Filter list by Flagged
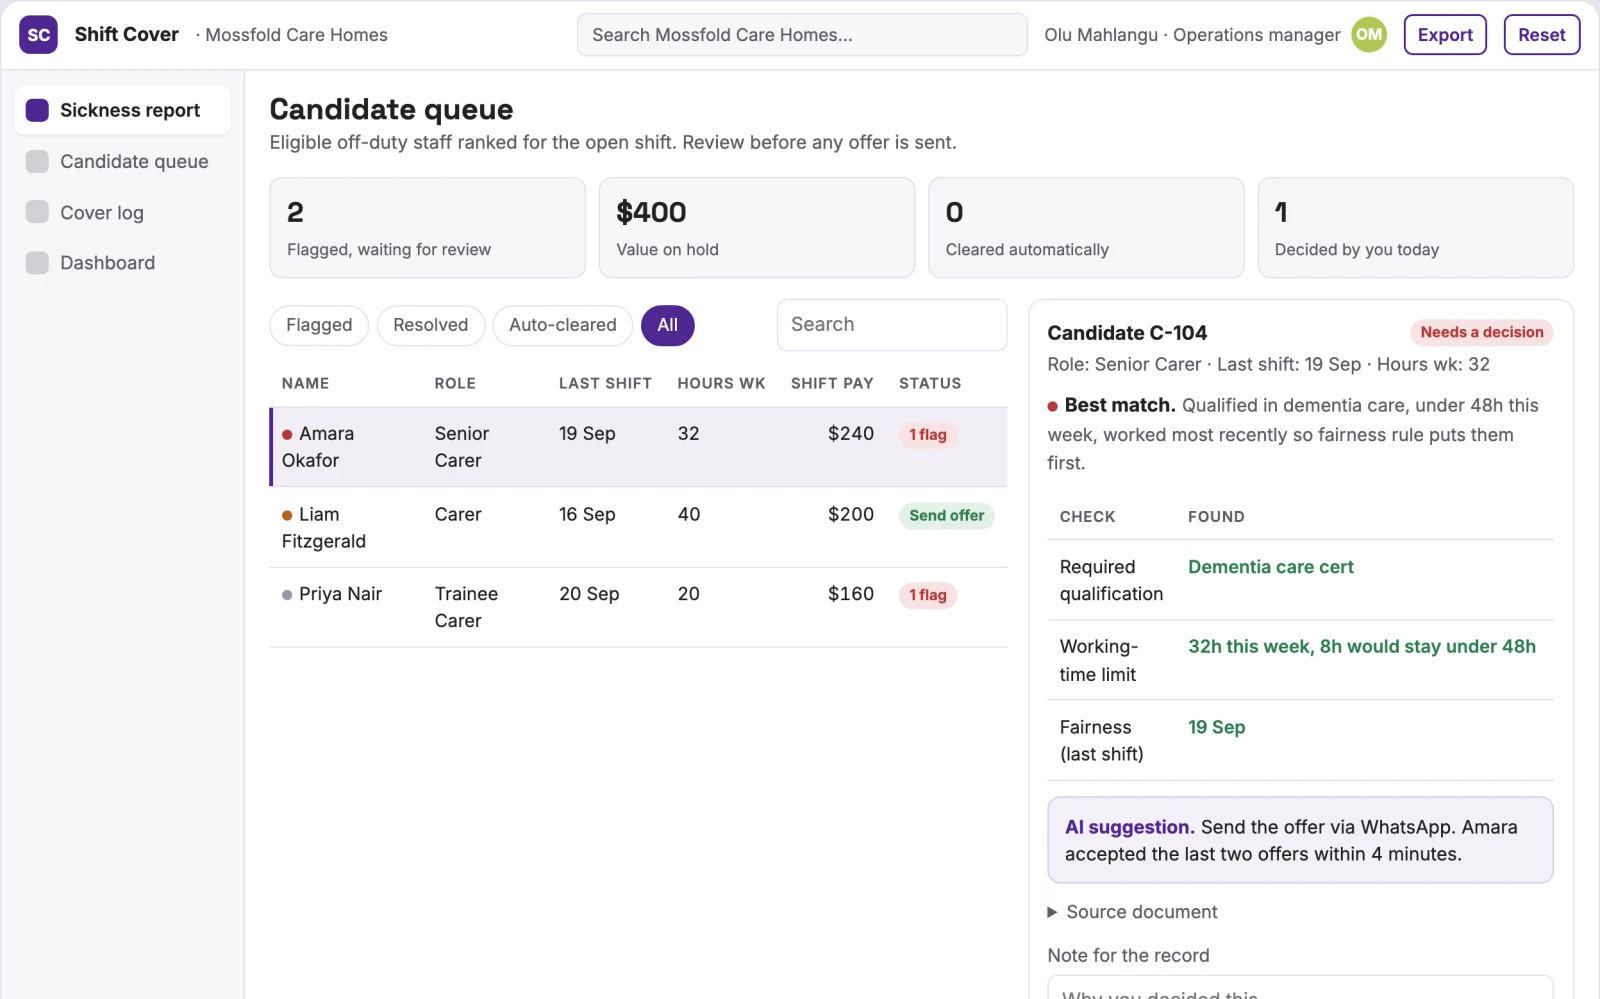 click(319, 325)
